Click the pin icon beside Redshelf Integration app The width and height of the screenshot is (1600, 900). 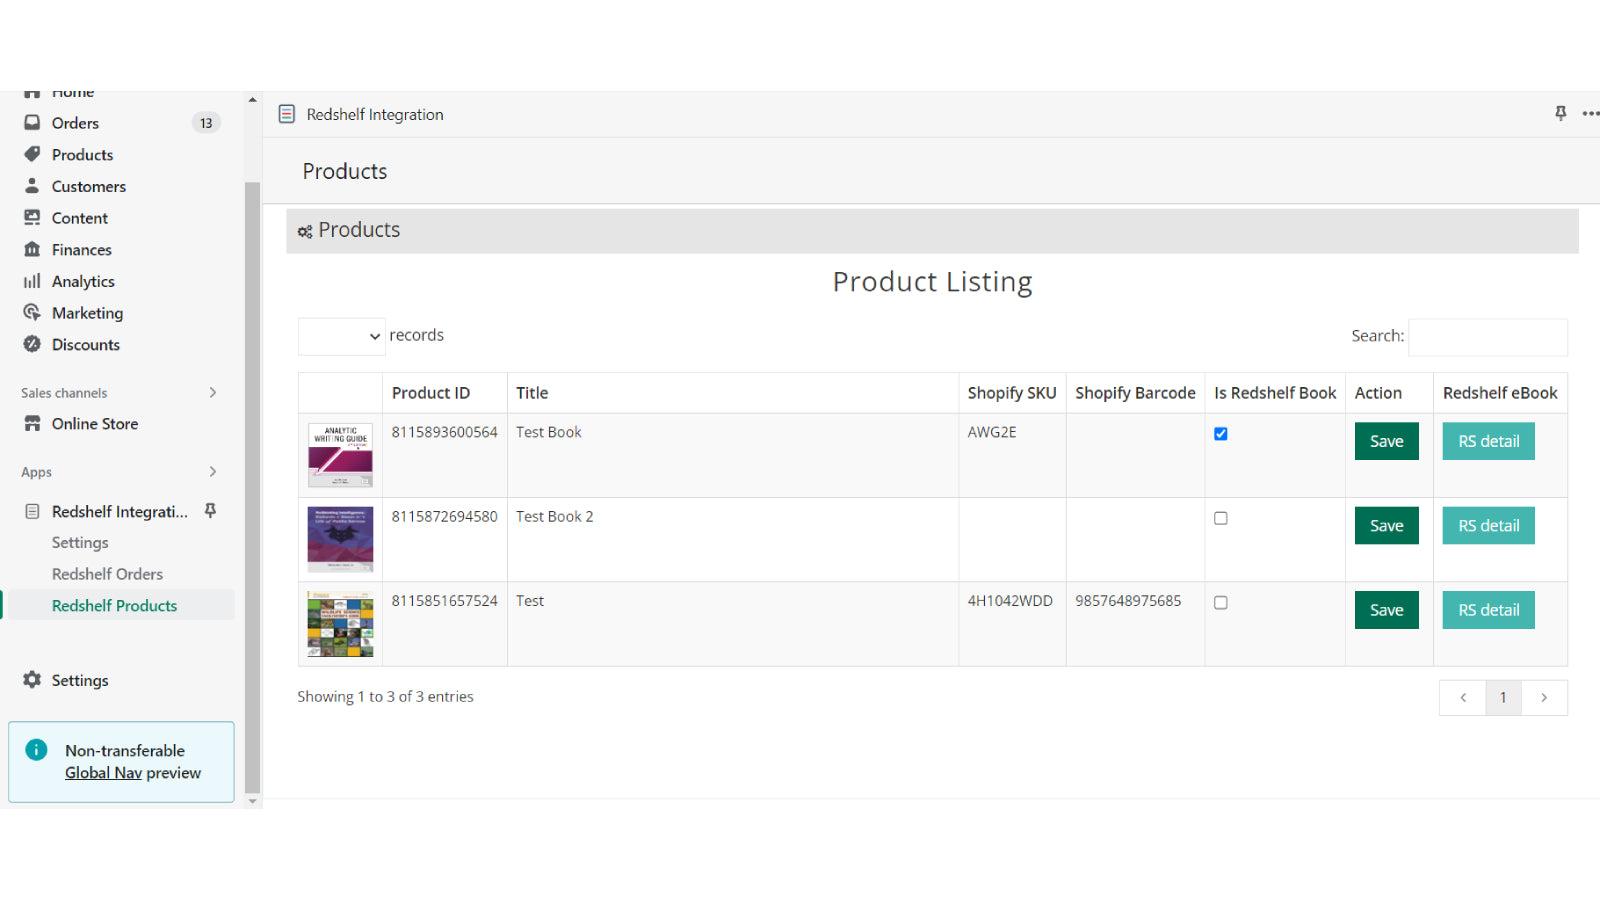[x=210, y=511]
